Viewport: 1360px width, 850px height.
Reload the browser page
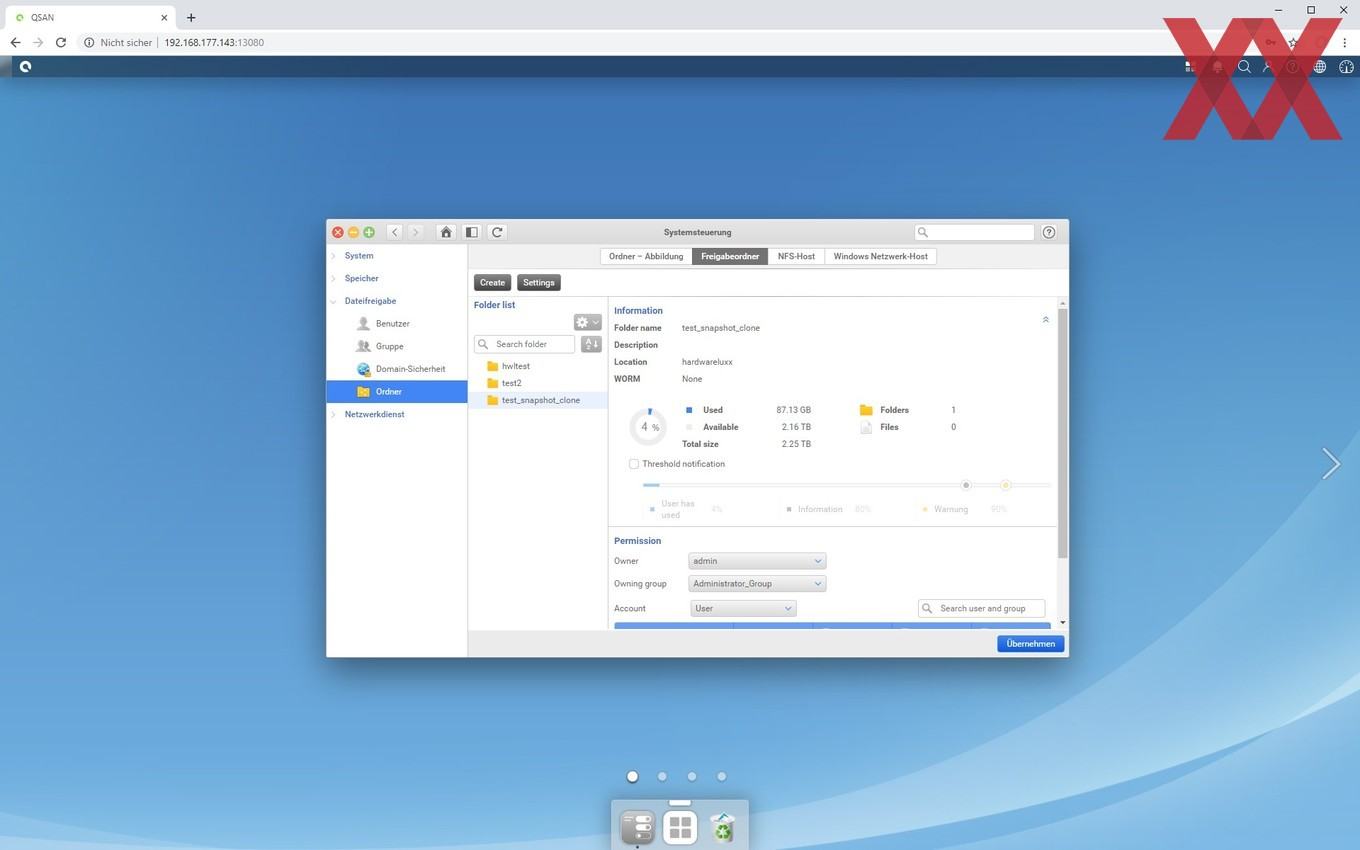pos(61,43)
